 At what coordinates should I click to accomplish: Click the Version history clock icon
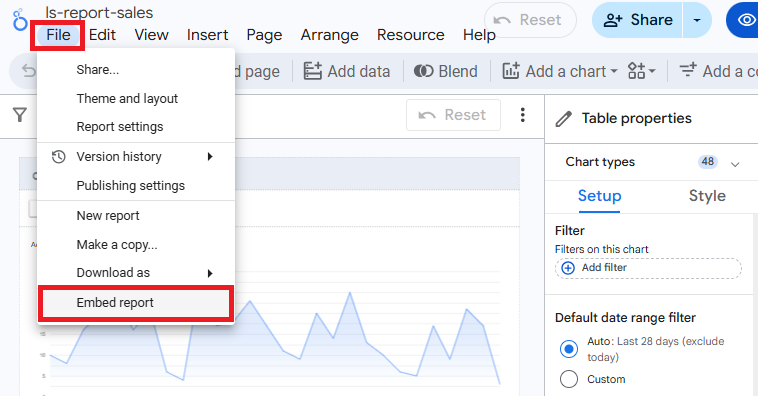pyautogui.click(x=58, y=157)
